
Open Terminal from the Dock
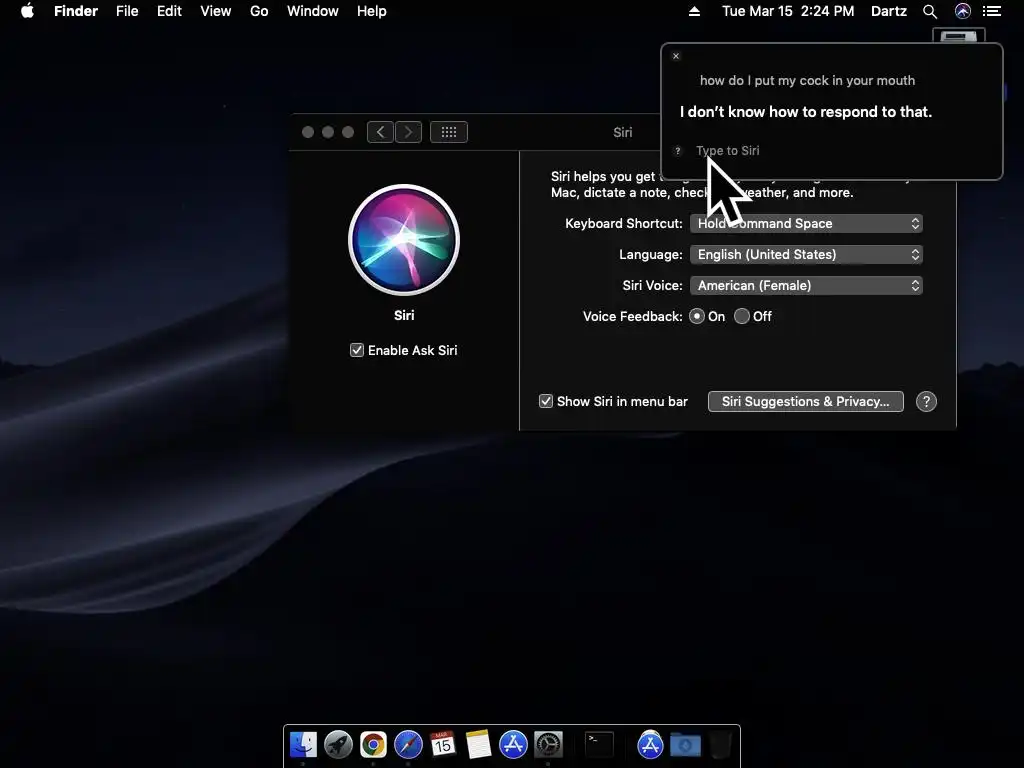(x=599, y=744)
